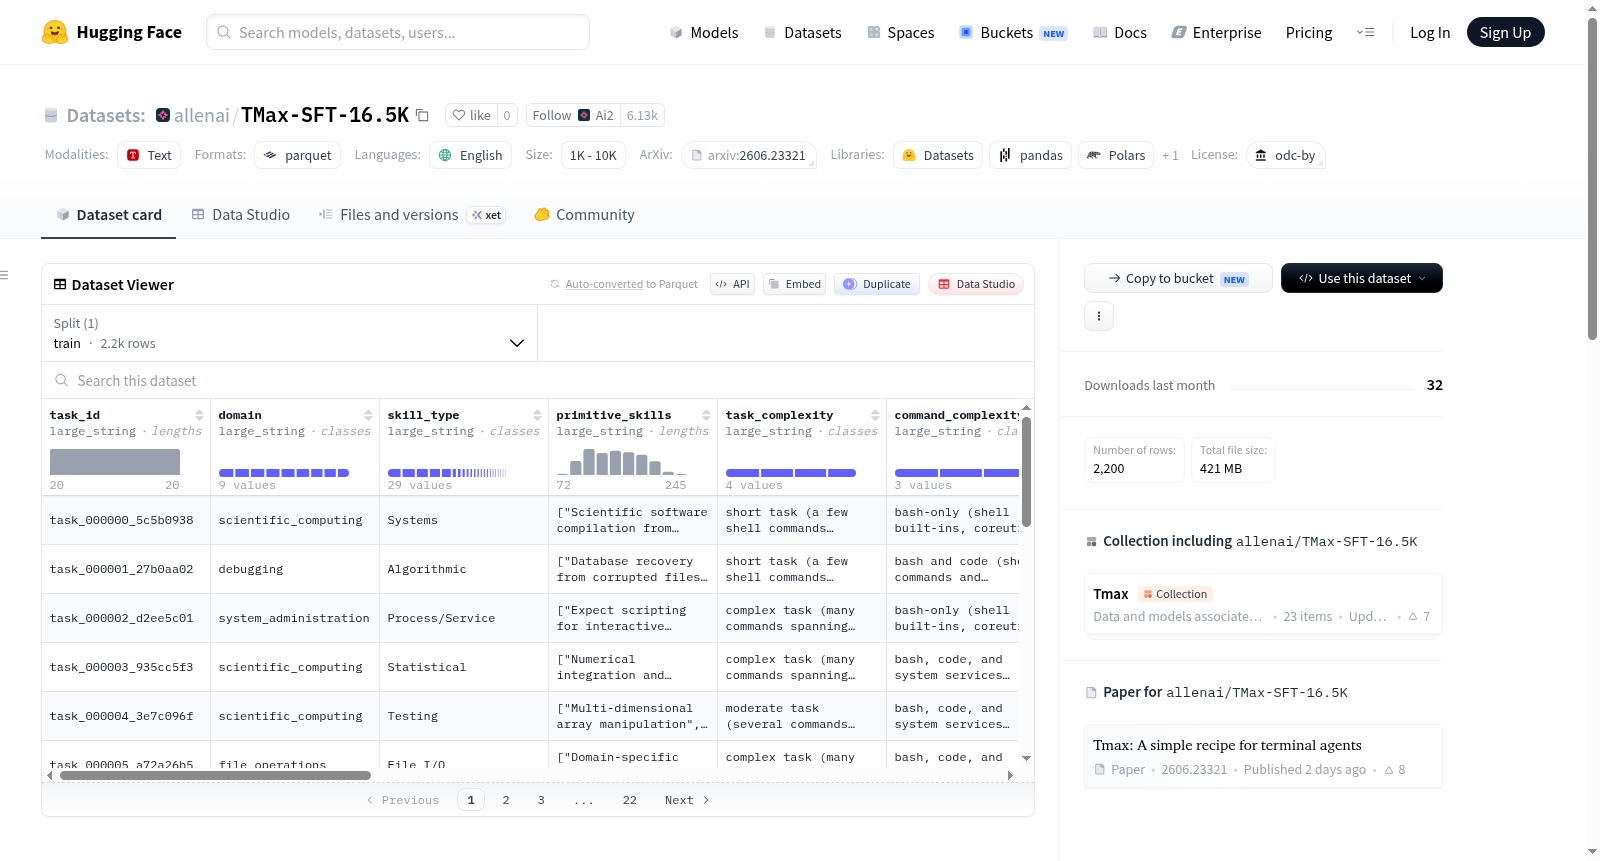Viewport: 1600px width, 861px height.
Task: Select the task_000000_5c5b0938 cell
Action: 126,520
